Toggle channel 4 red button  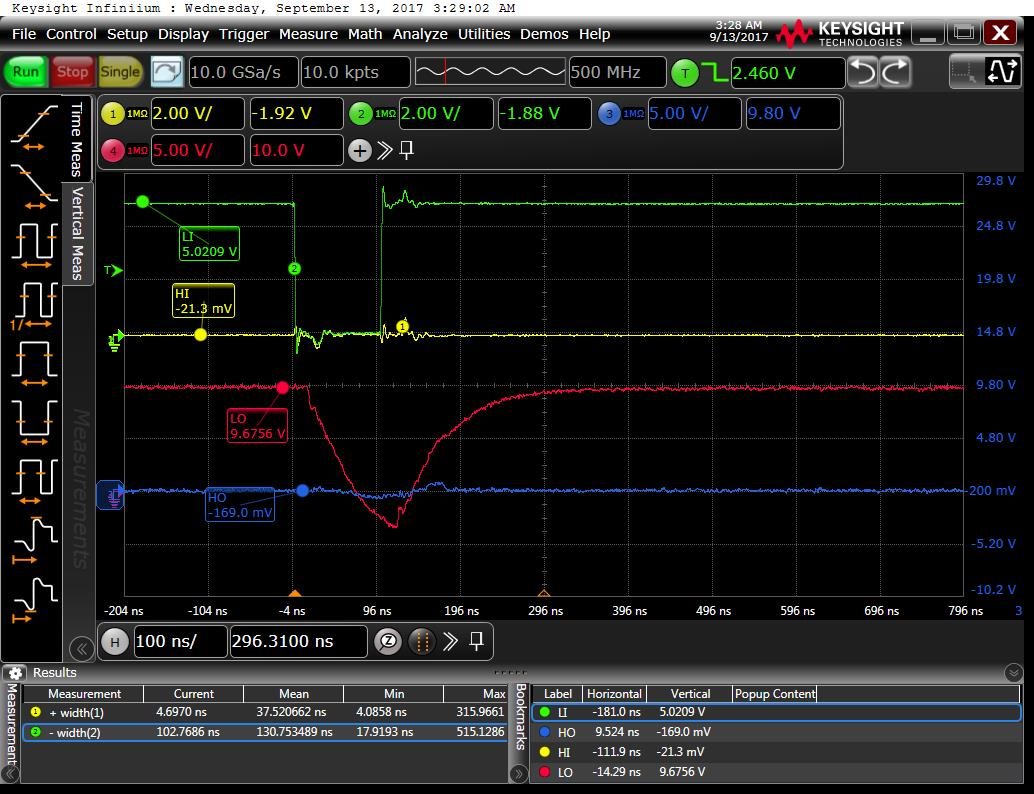[x=113, y=151]
